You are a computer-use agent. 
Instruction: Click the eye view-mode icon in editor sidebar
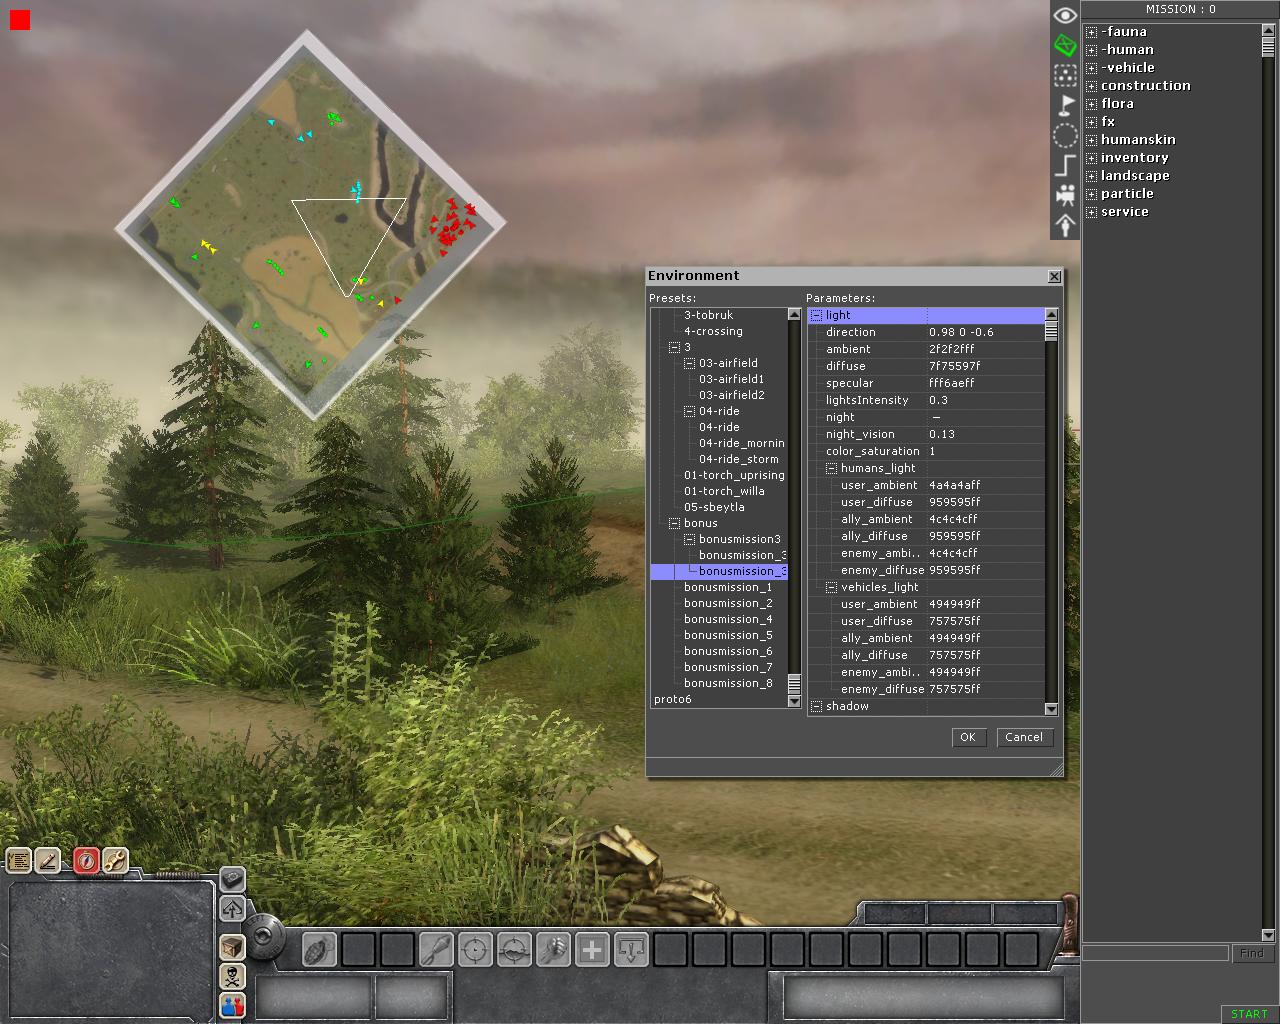coord(1065,15)
